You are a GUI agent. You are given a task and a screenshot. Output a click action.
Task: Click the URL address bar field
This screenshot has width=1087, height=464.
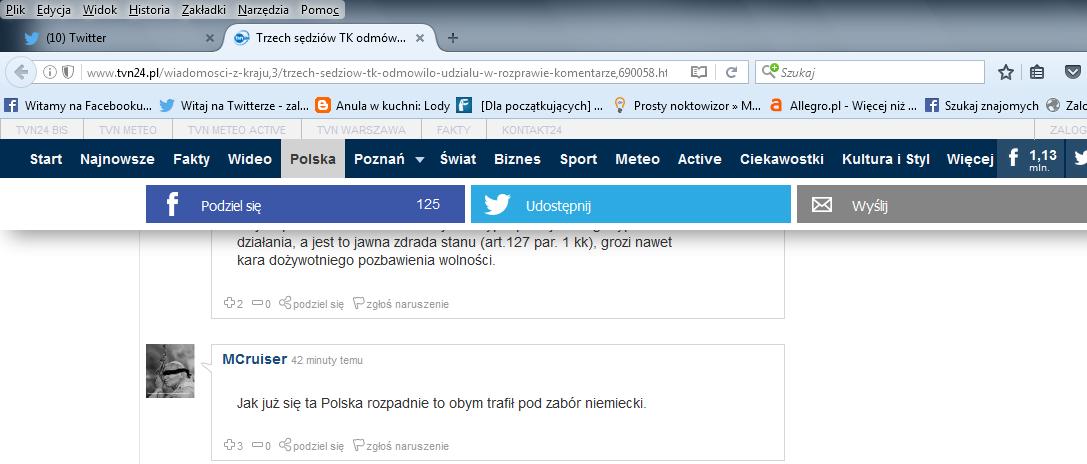click(x=376, y=72)
